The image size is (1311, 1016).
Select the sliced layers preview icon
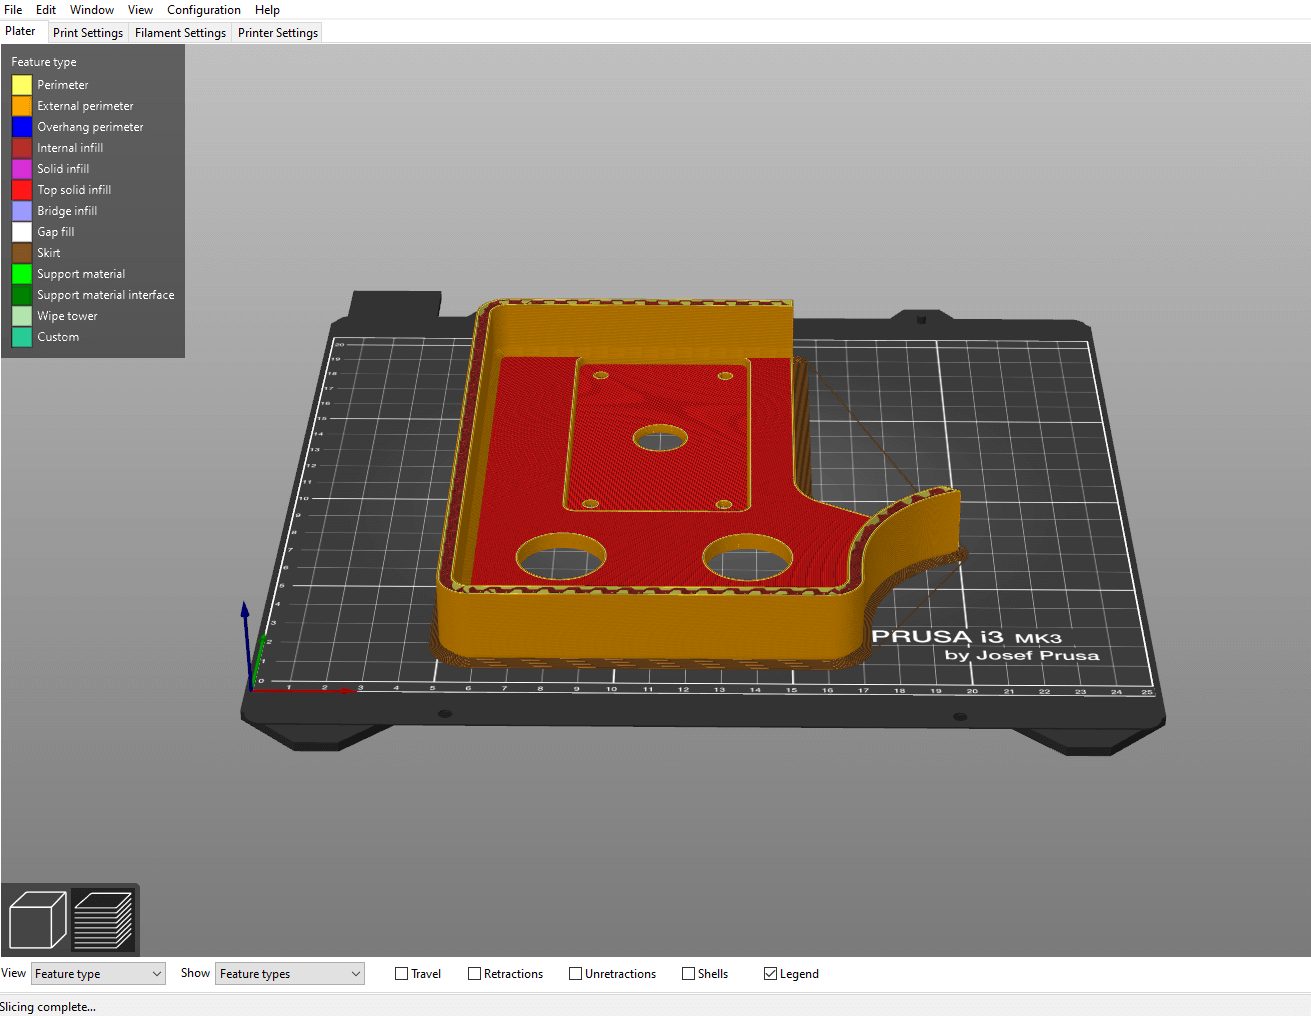[104, 919]
